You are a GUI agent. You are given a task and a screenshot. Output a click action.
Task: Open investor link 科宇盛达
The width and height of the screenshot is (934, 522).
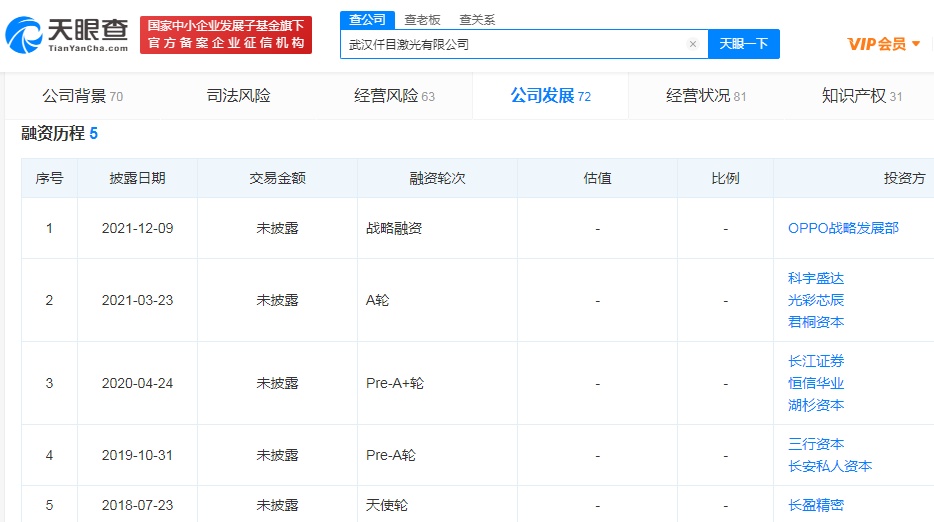coord(816,278)
